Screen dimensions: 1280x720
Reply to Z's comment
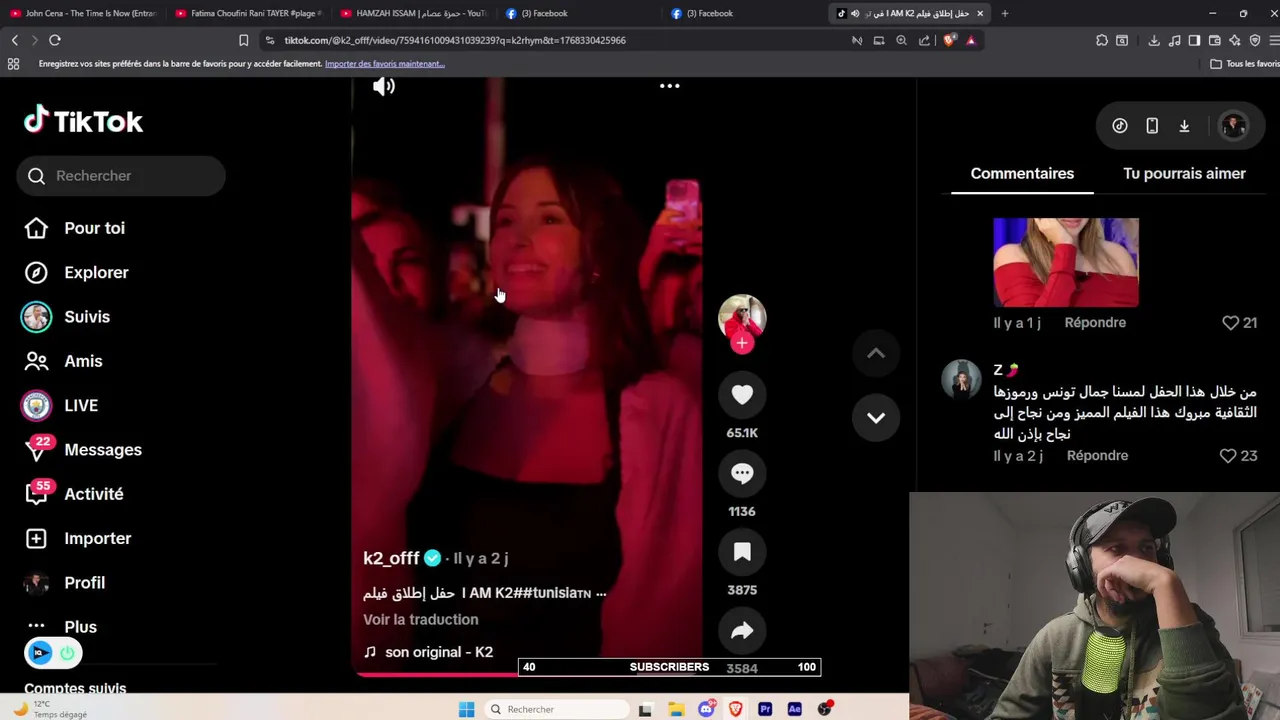[x=1097, y=456]
